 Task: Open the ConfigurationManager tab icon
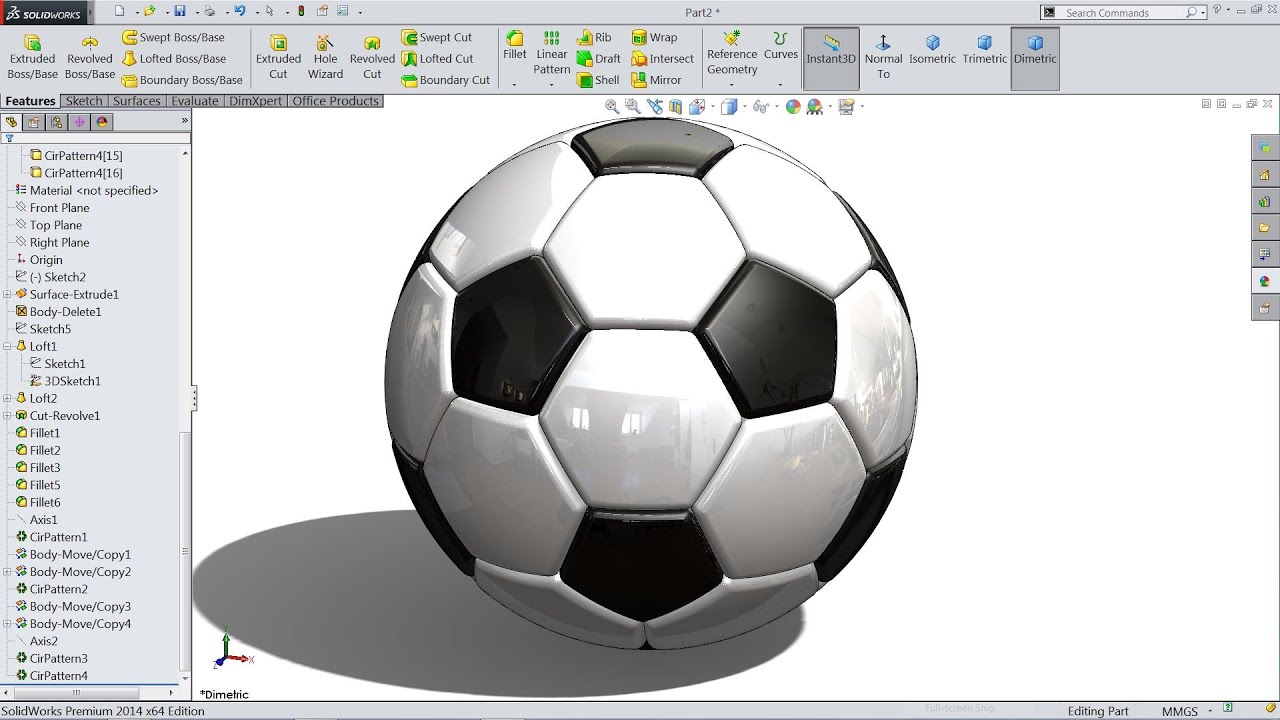(56, 122)
